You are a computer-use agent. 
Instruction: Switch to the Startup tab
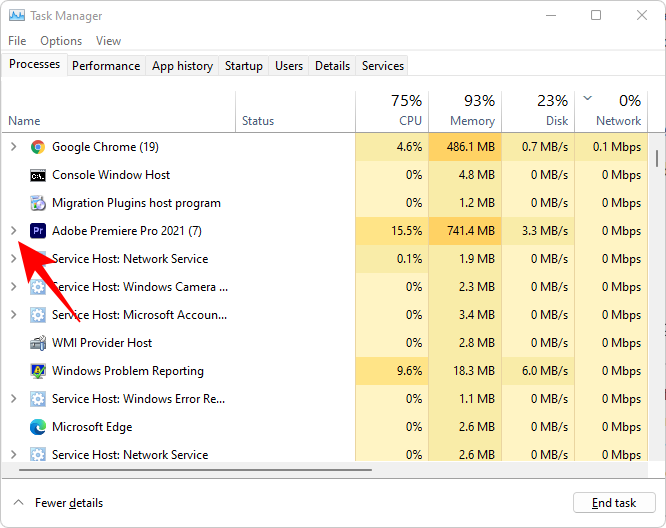click(244, 66)
